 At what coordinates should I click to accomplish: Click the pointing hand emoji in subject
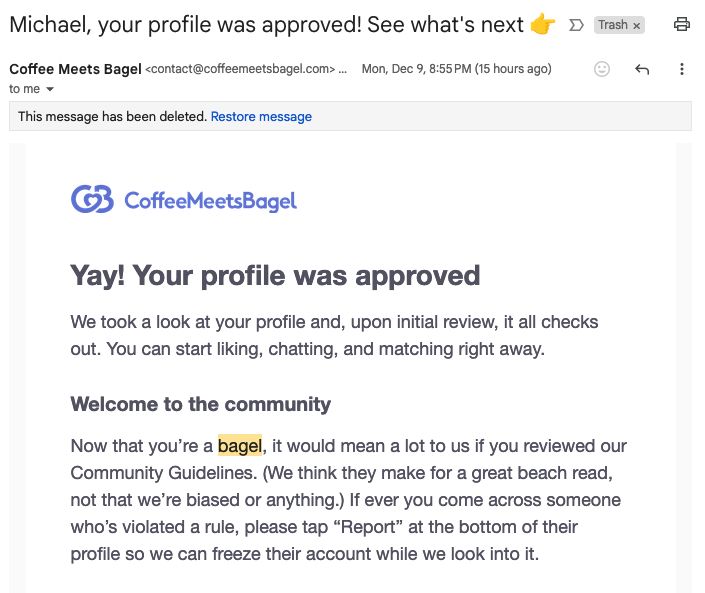click(543, 24)
